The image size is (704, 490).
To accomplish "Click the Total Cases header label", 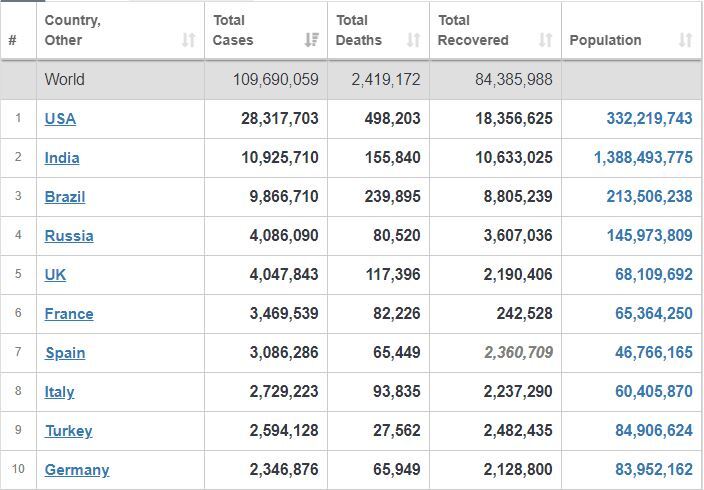I will (x=233, y=30).
